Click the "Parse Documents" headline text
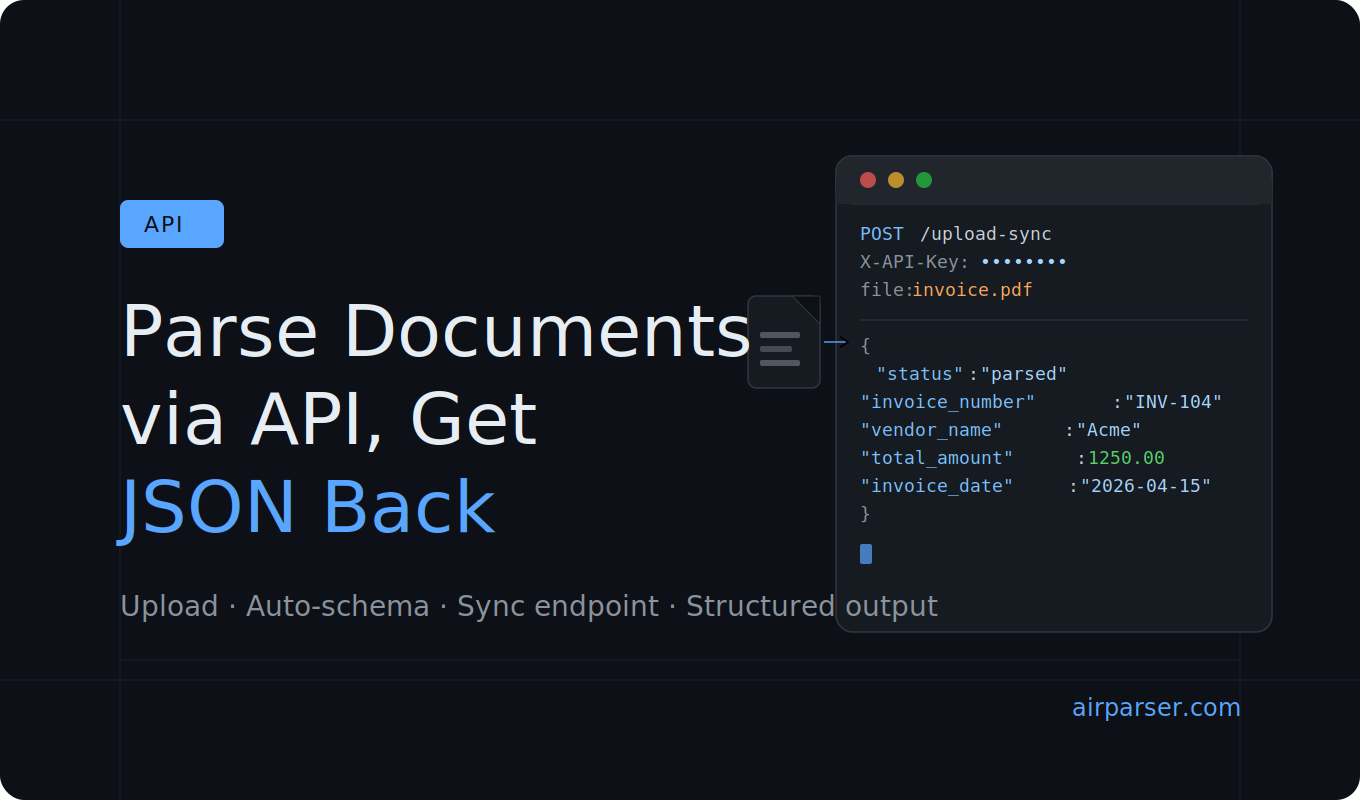The height and width of the screenshot is (800, 1360). pyautogui.click(x=436, y=332)
